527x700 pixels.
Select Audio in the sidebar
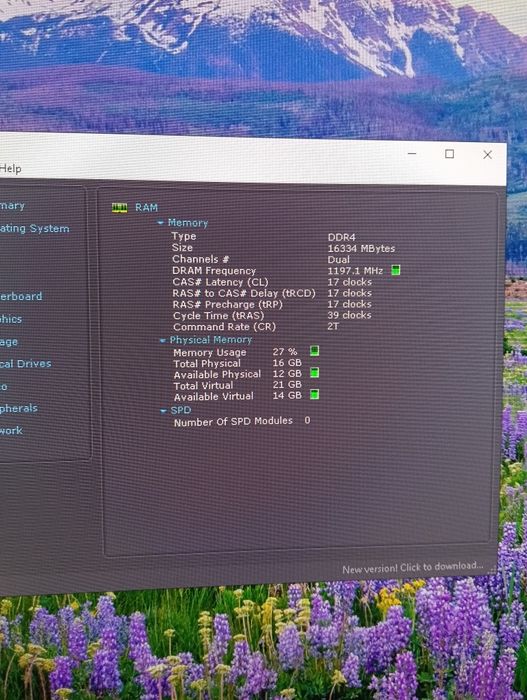pos(4,387)
